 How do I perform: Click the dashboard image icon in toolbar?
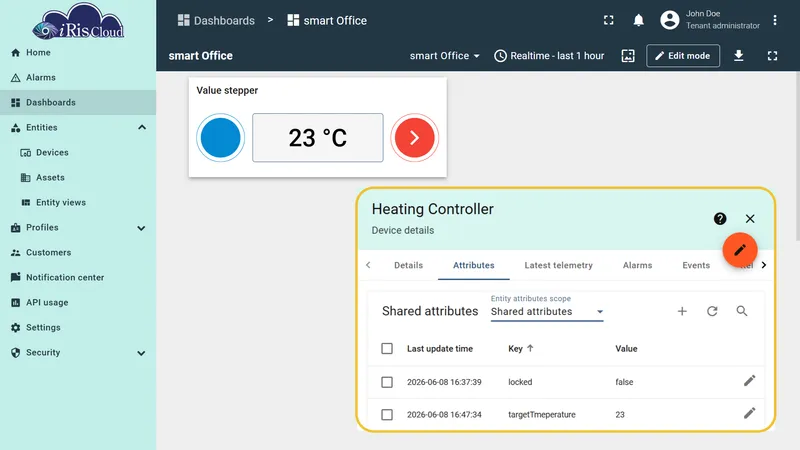(628, 56)
